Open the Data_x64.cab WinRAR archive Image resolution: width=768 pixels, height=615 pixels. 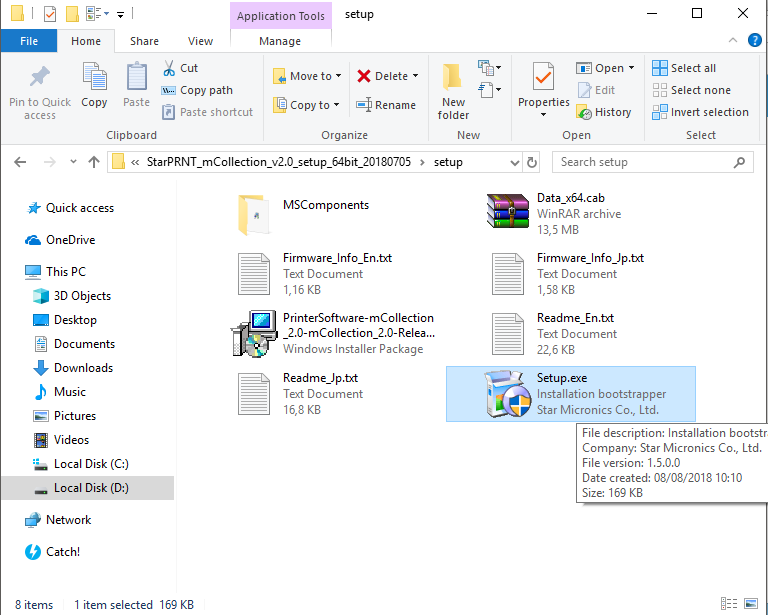[x=553, y=213]
